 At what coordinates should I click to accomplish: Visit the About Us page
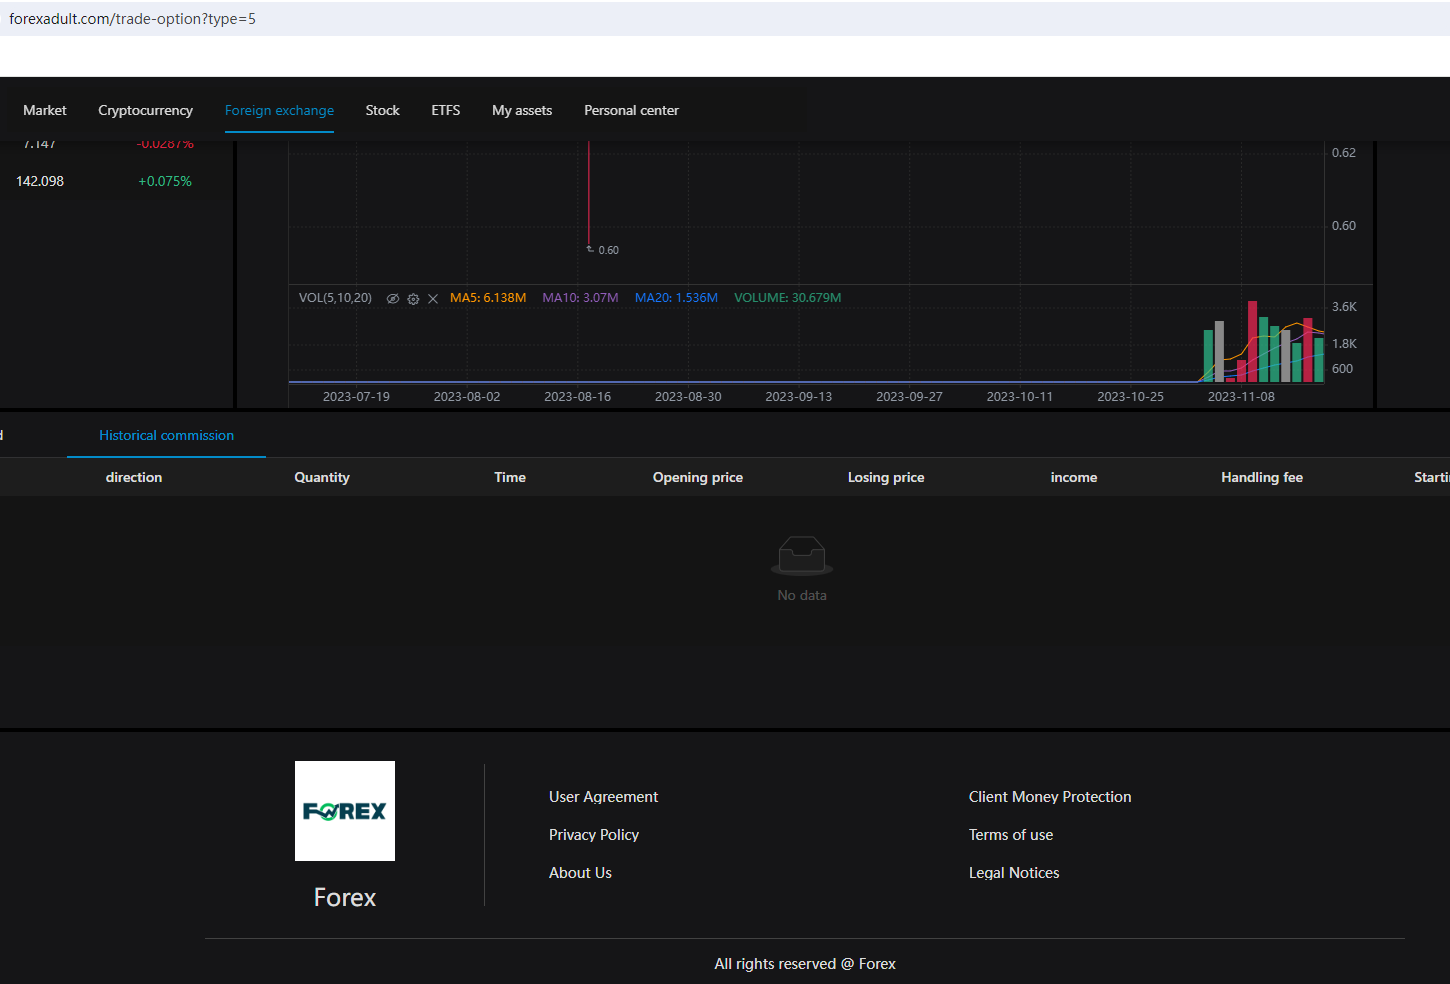(580, 873)
